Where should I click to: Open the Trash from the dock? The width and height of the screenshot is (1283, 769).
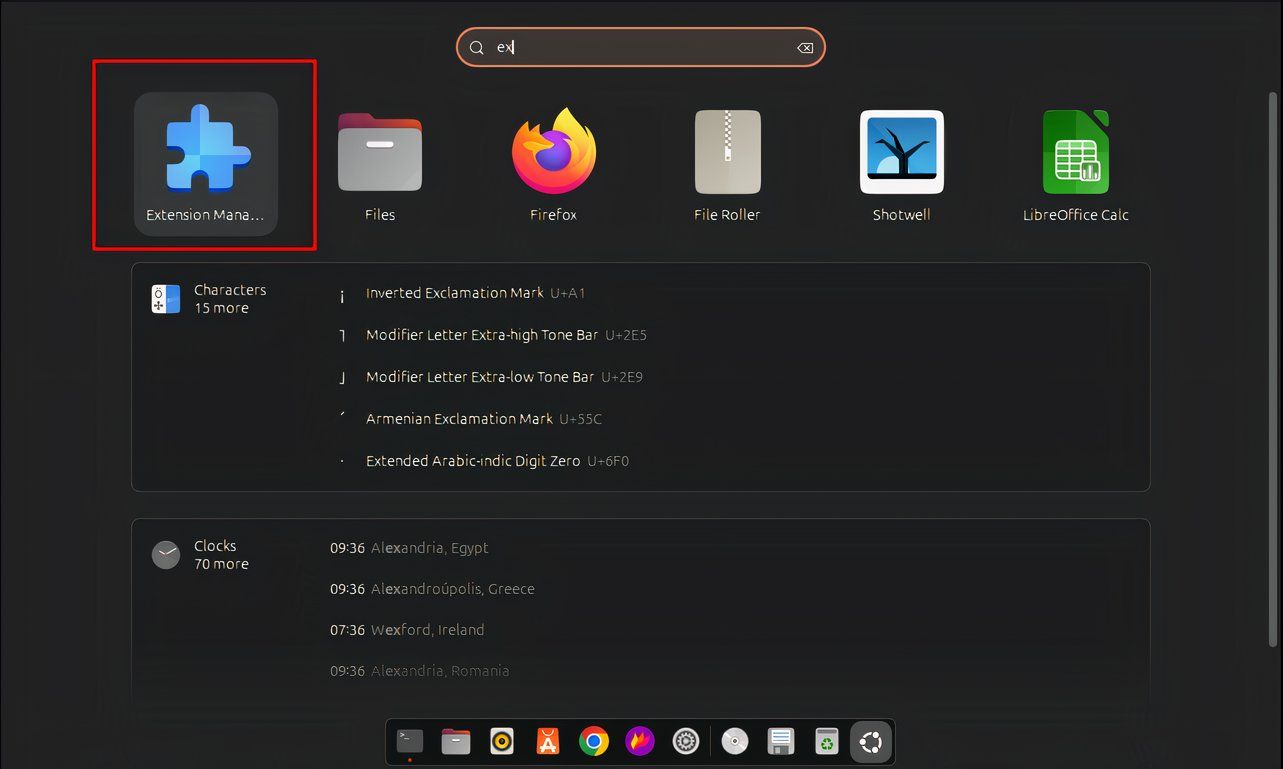(826, 741)
